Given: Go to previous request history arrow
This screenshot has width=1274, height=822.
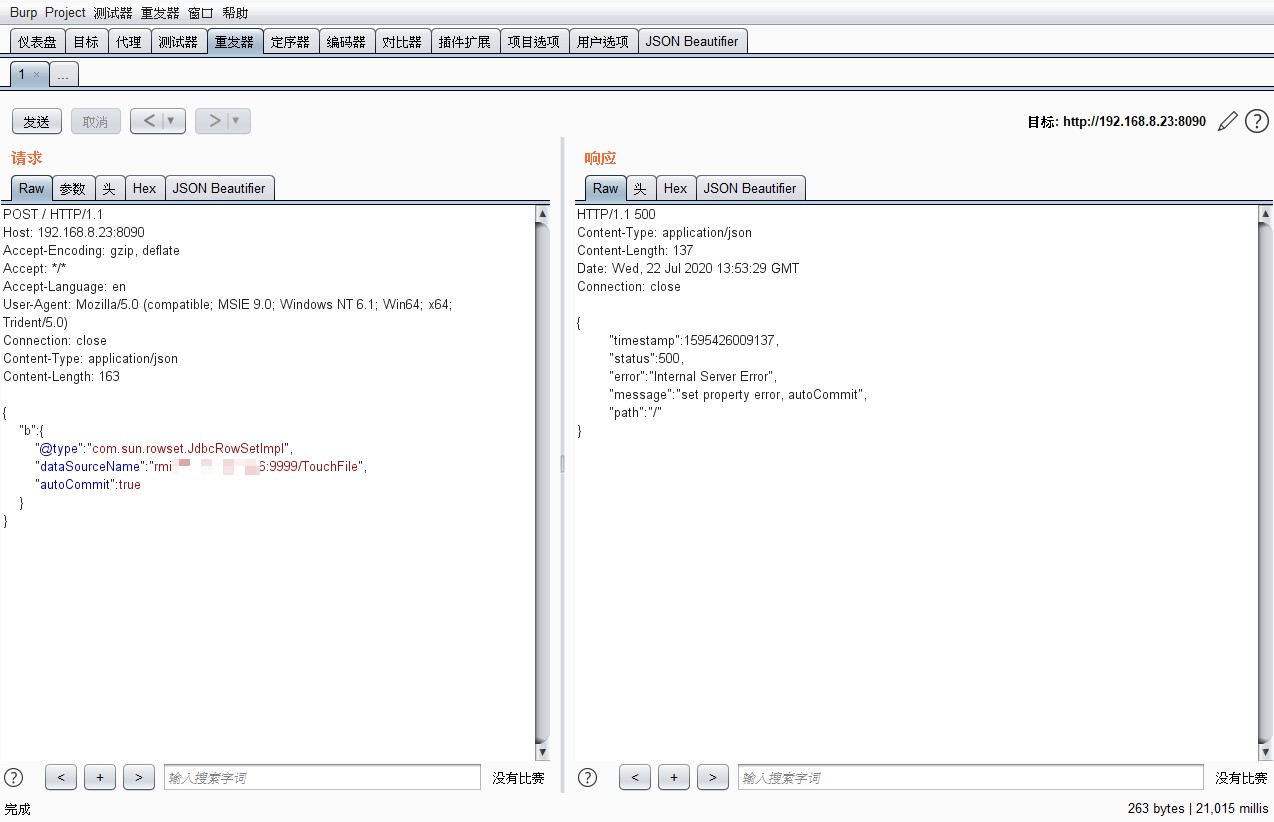Looking at the screenshot, I should point(149,121).
